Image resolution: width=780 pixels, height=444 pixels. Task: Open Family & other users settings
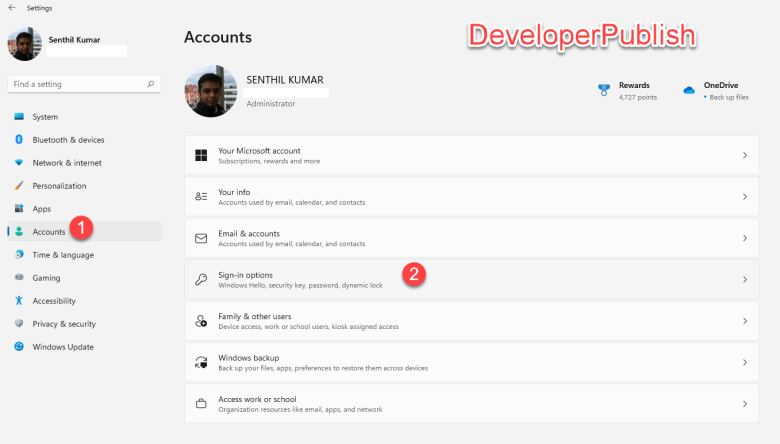coord(472,321)
